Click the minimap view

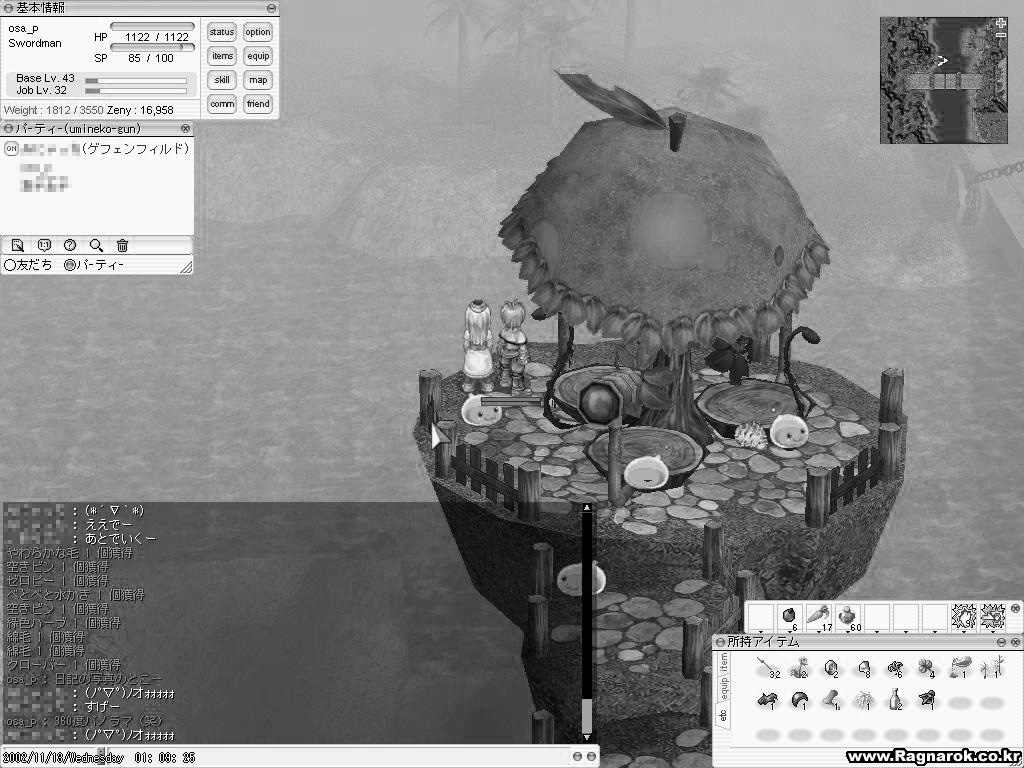pyautogui.click(x=944, y=80)
